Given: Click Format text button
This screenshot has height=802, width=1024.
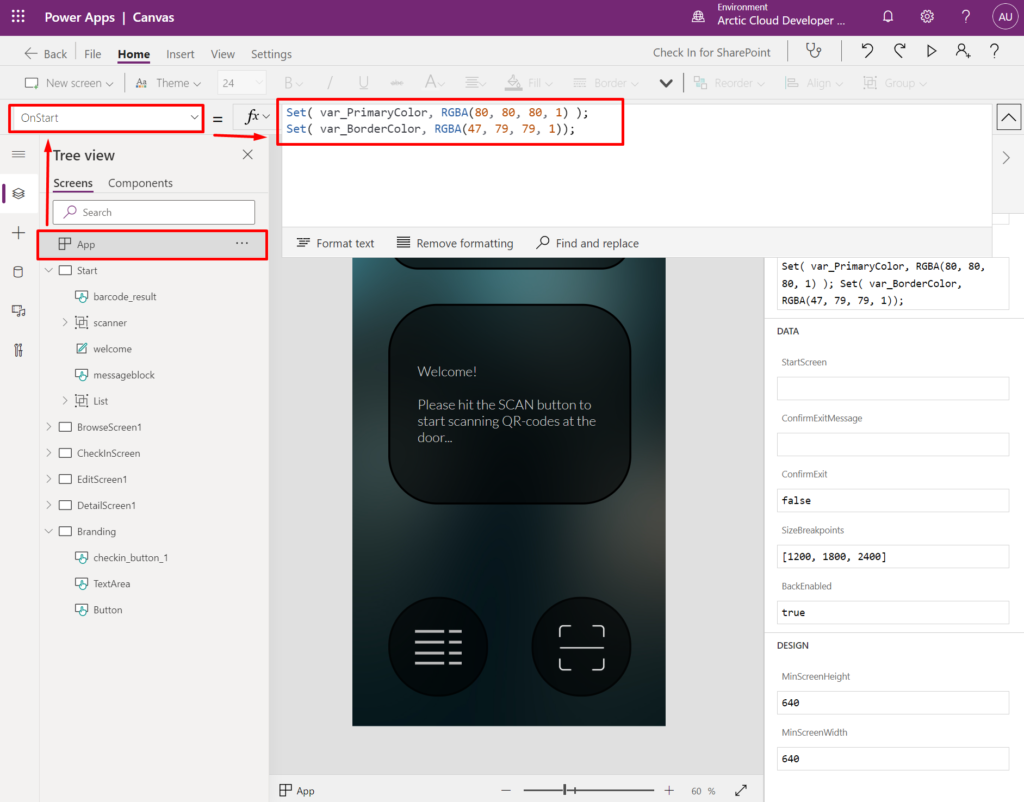Looking at the screenshot, I should (336, 243).
